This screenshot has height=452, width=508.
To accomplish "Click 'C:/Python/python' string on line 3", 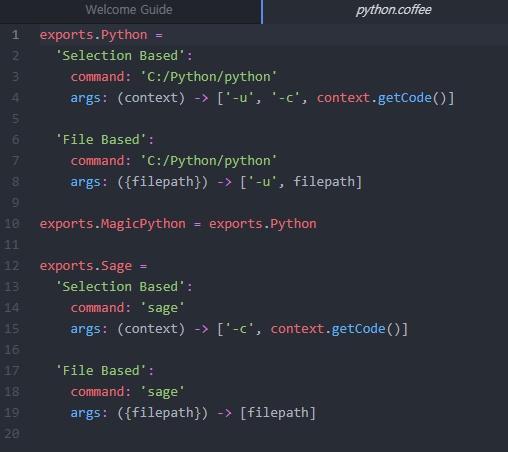I will 208,77.
